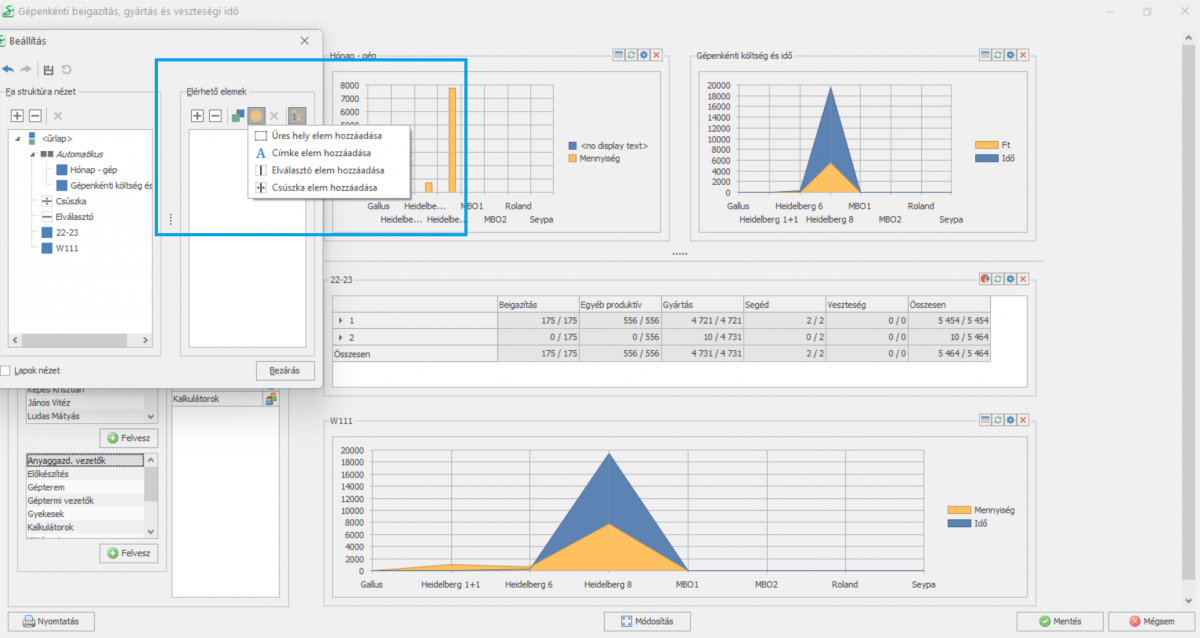Toggle the Lapok nézet checkbox

point(7,371)
